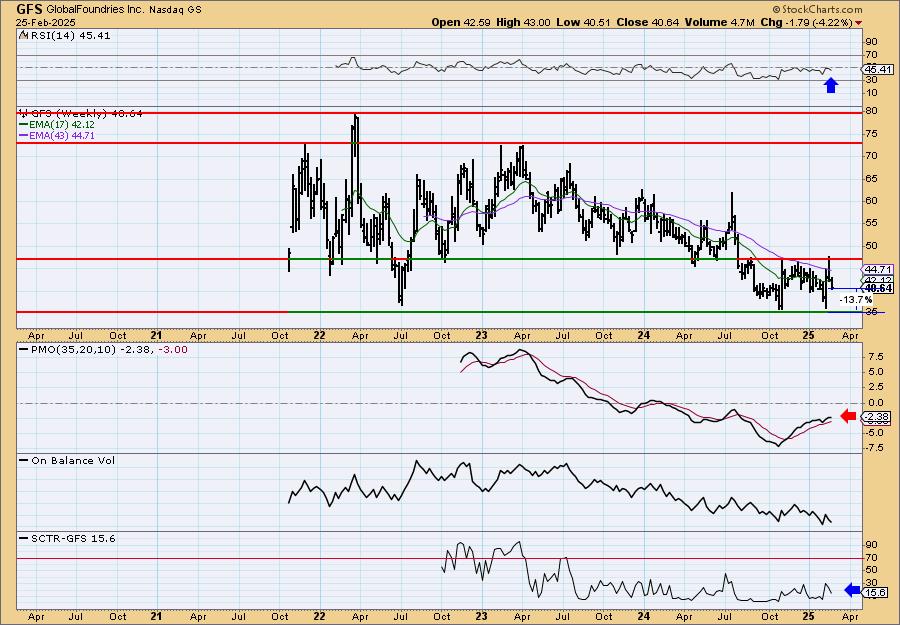Click the EMA(43) 44.71 legend entry
The height and width of the screenshot is (625, 900).
[x=62, y=136]
